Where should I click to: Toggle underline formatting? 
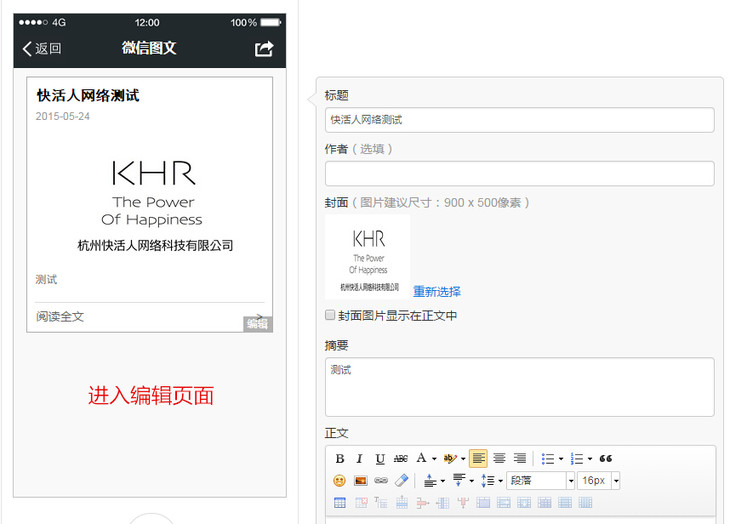click(380, 459)
